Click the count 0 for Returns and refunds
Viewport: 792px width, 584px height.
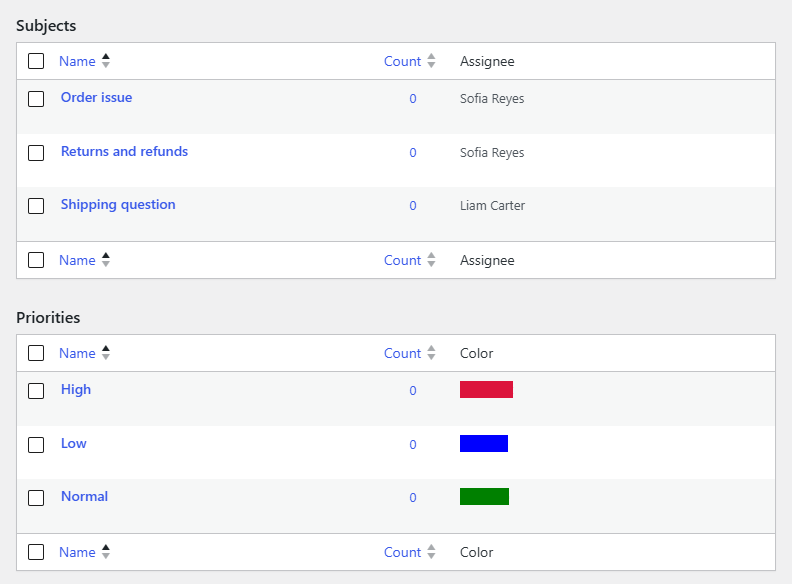click(x=413, y=153)
